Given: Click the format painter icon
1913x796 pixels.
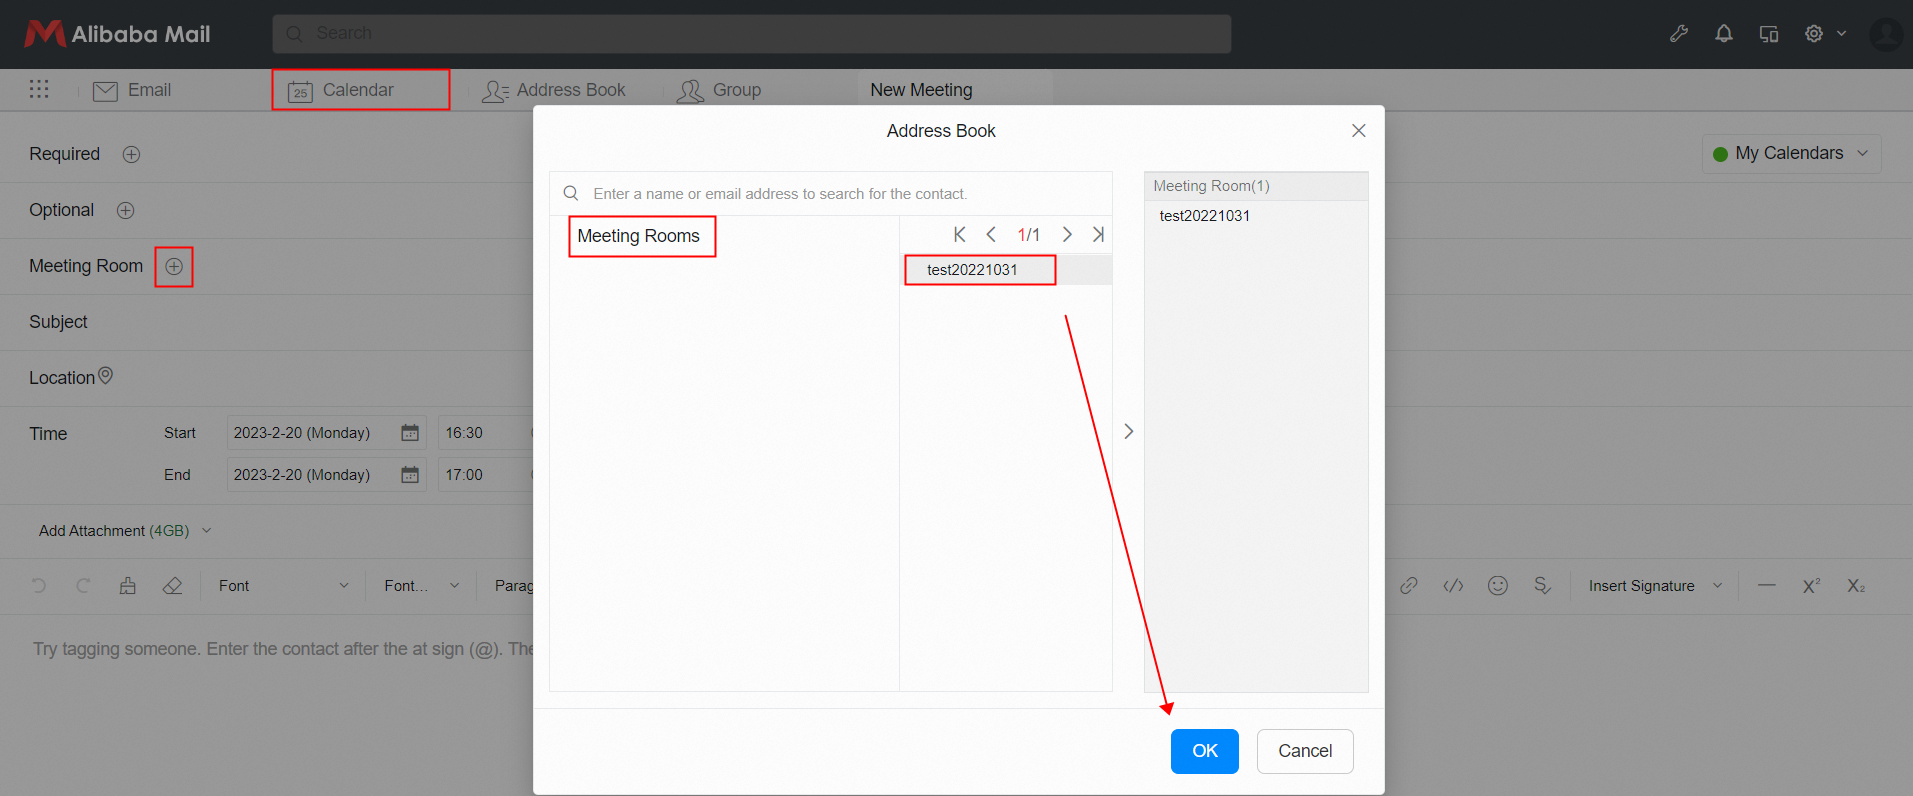Looking at the screenshot, I should (x=128, y=586).
